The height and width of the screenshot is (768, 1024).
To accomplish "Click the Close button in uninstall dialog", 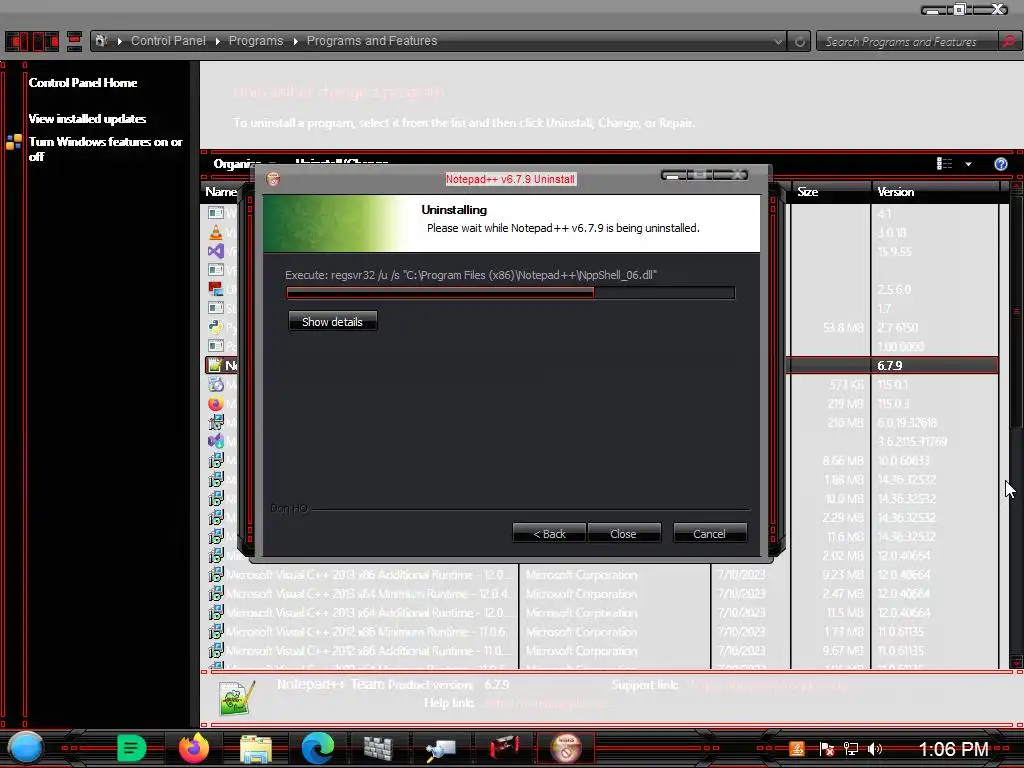I will (623, 534).
